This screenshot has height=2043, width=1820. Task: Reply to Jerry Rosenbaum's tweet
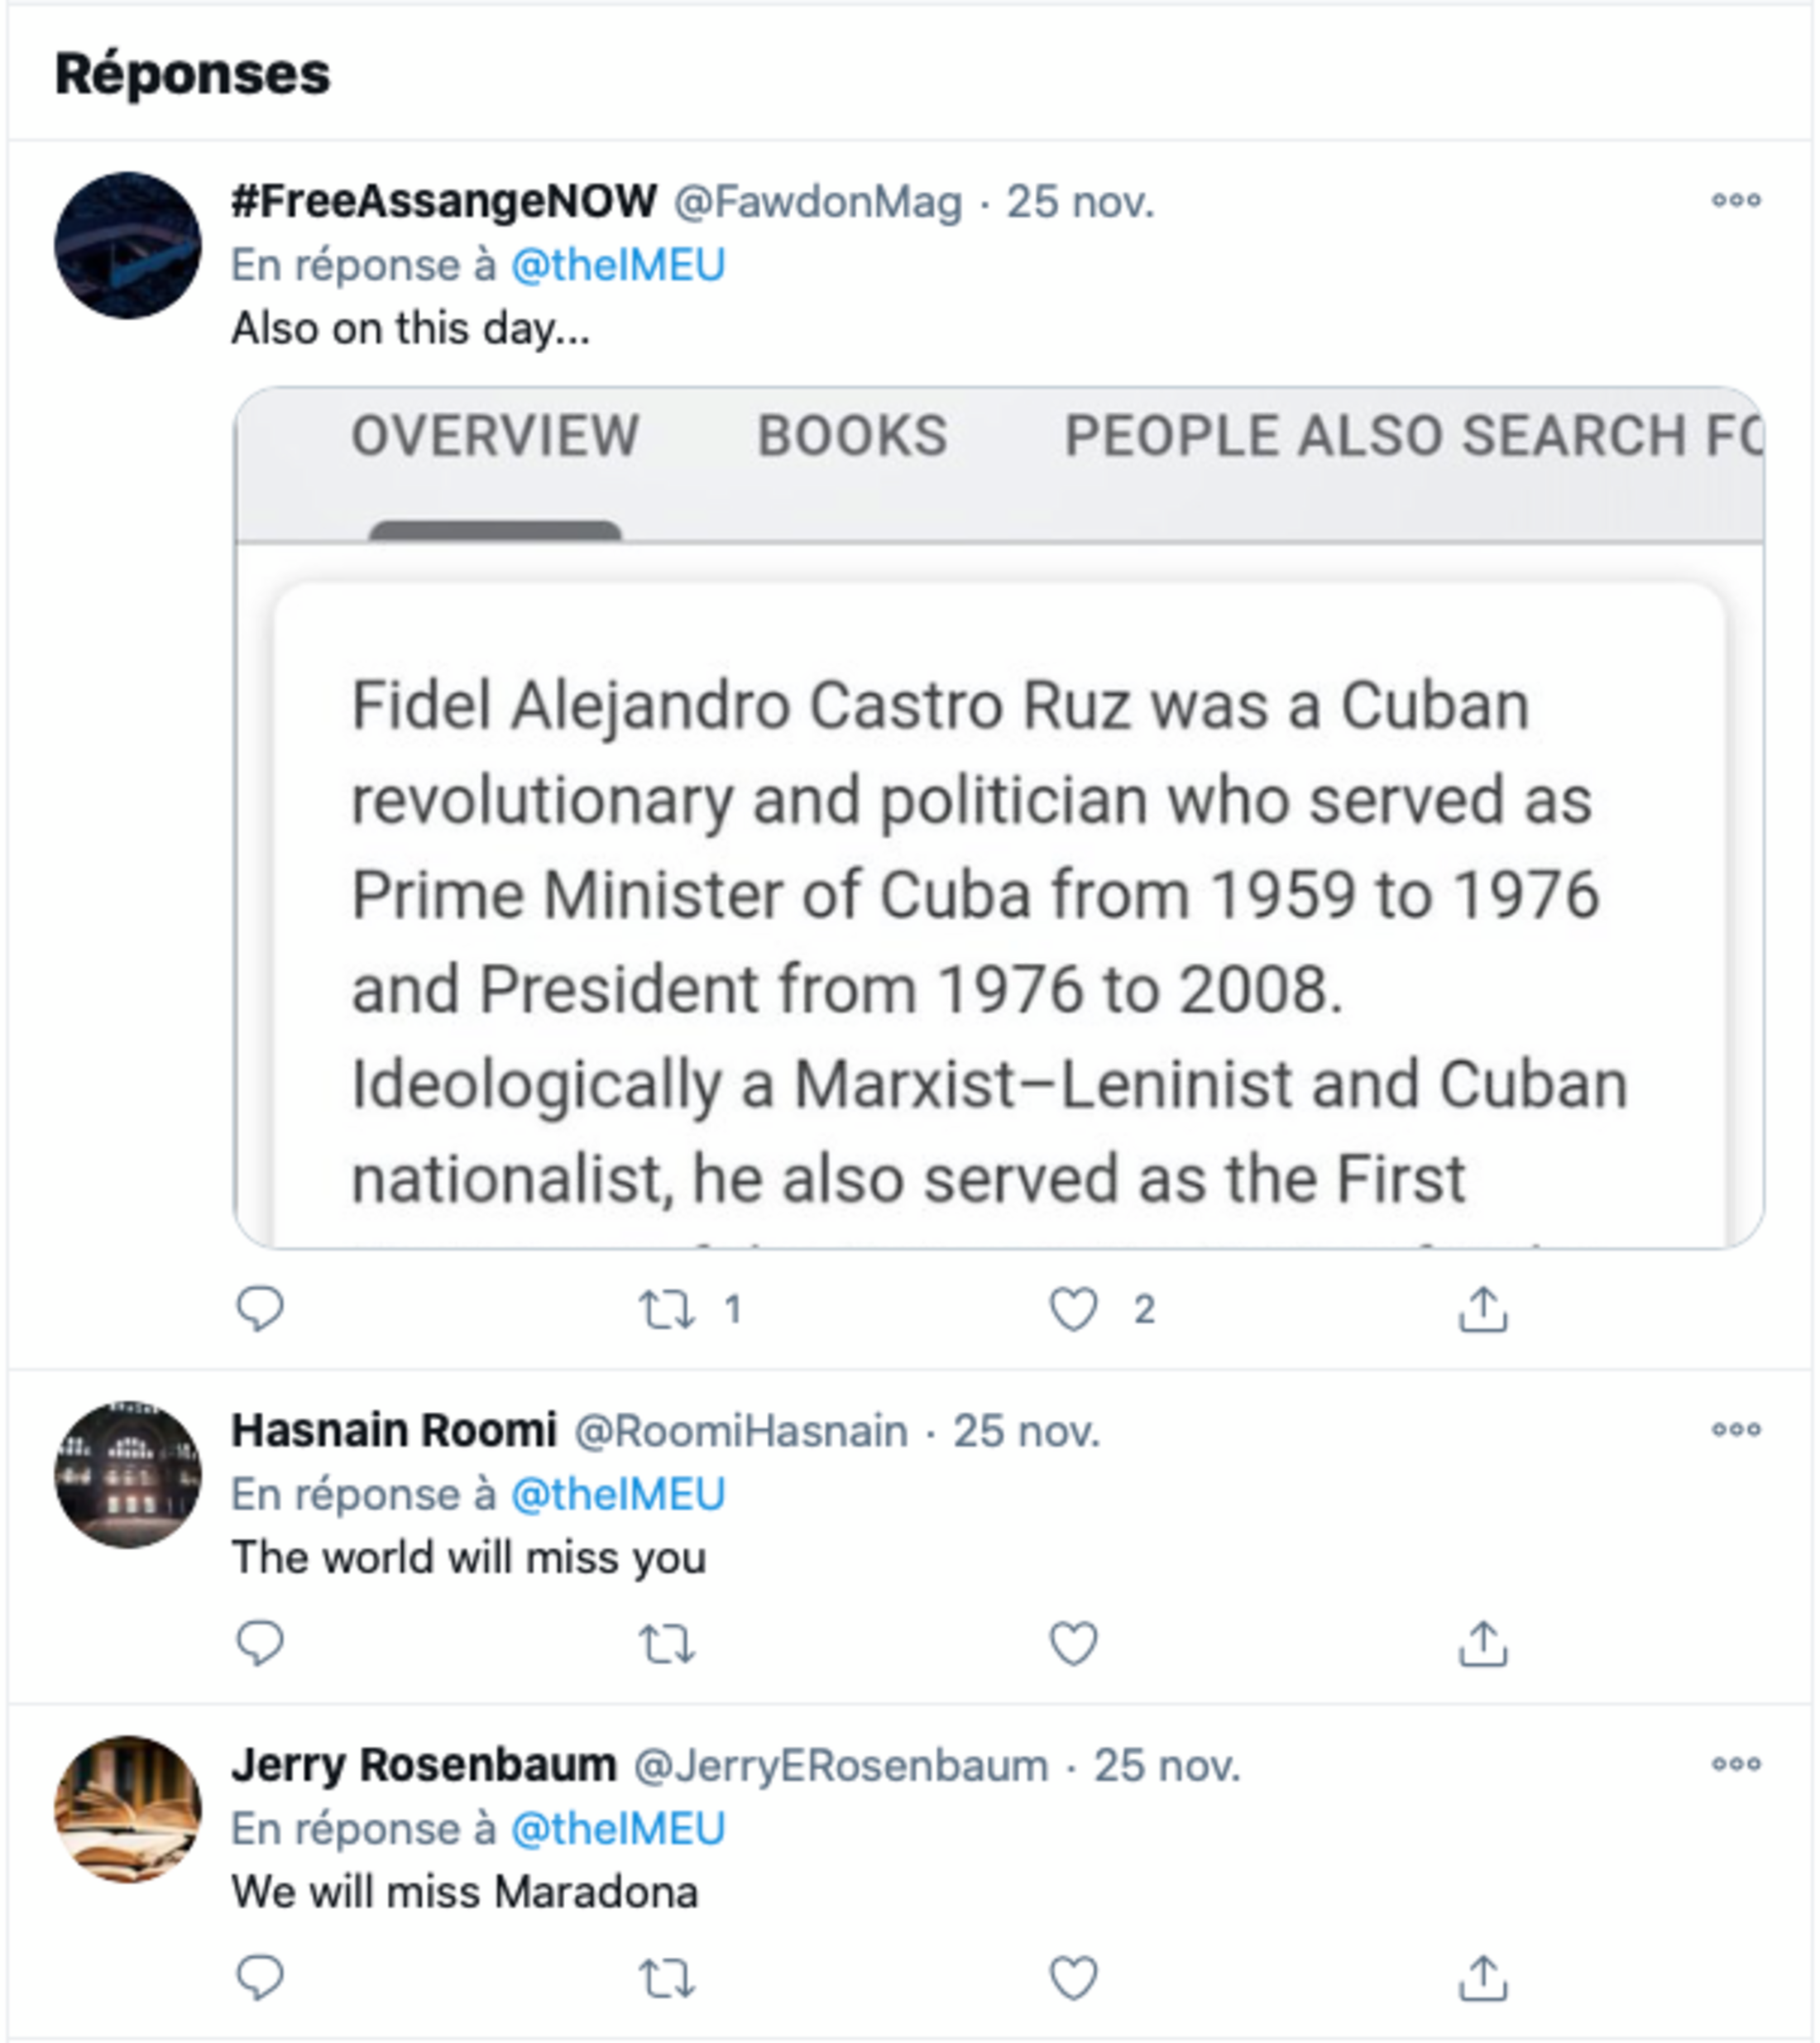[260, 1977]
